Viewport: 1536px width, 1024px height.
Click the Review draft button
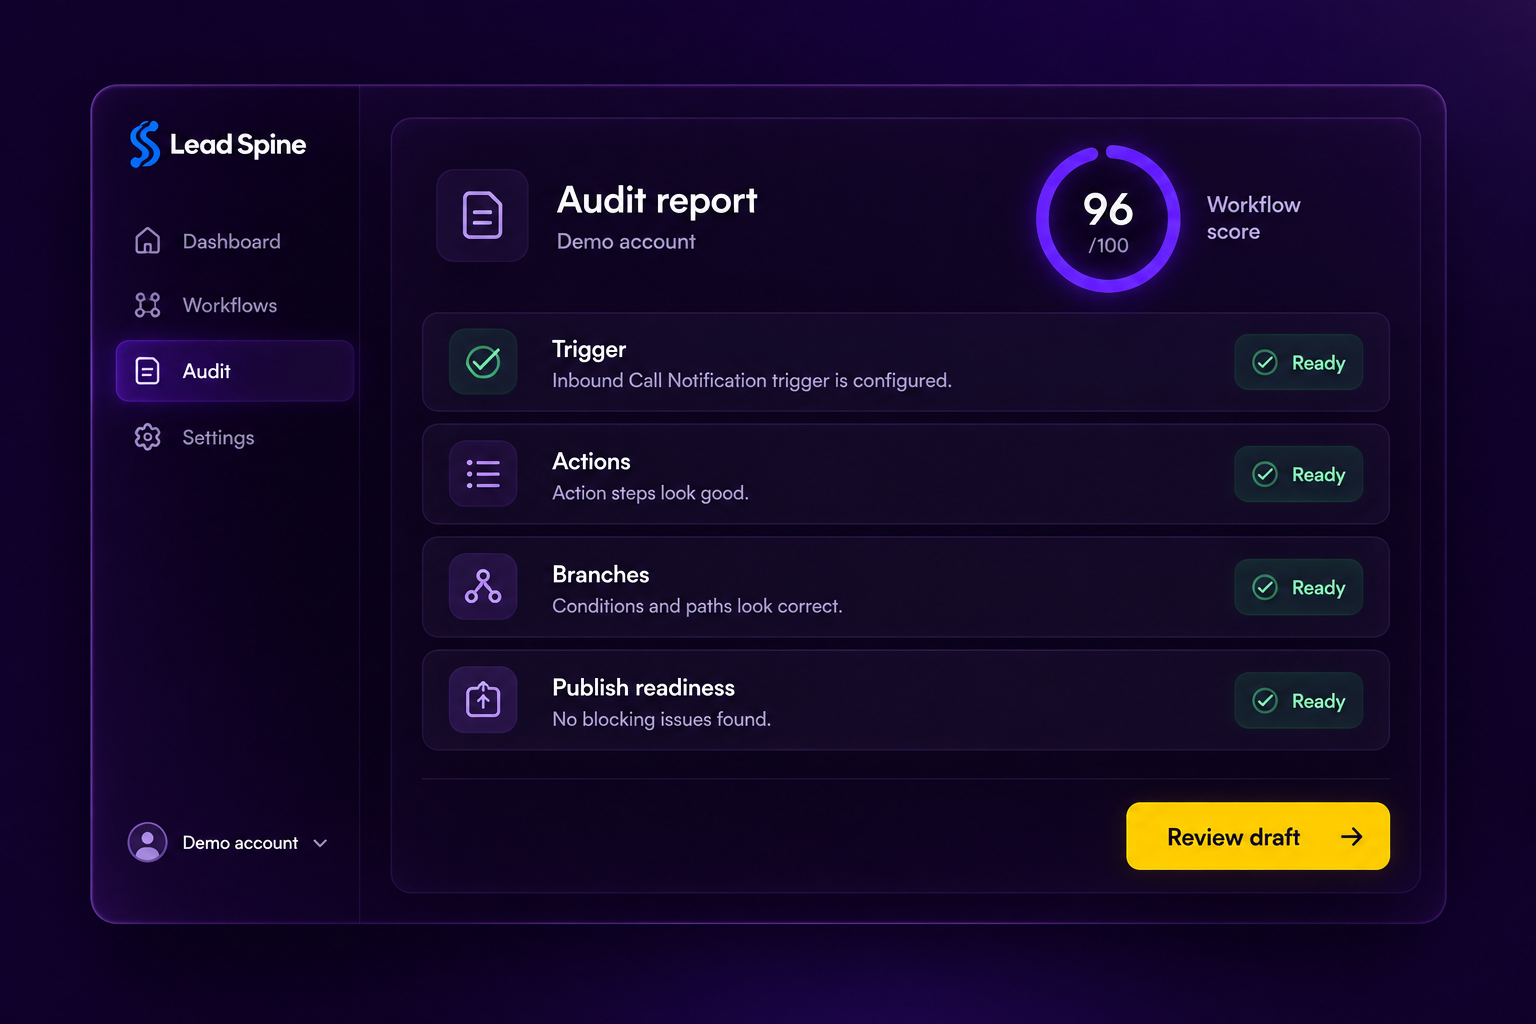[x=1258, y=836]
